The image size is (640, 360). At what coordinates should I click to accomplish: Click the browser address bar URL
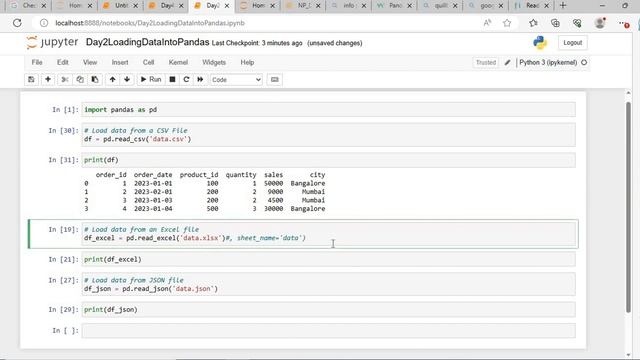pyautogui.click(x=150, y=23)
